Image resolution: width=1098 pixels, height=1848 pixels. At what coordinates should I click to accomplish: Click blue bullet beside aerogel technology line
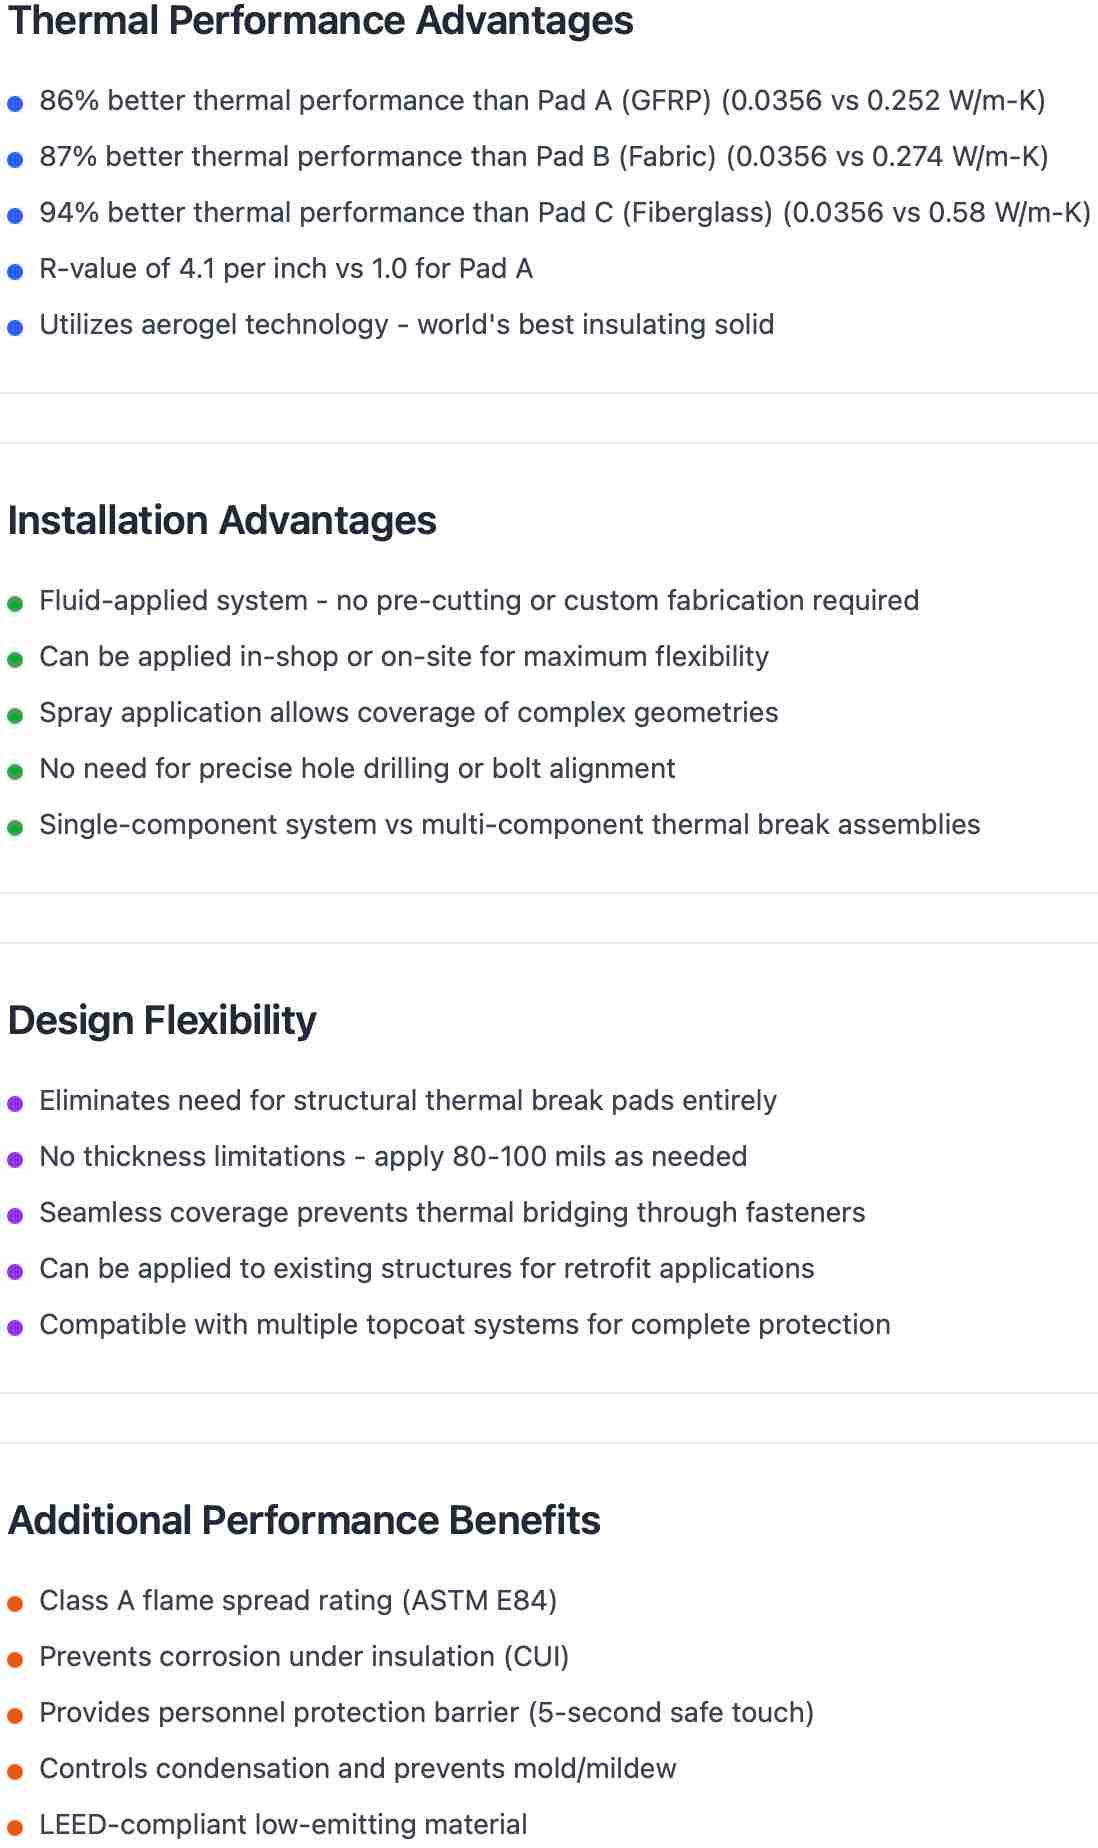coord(15,327)
